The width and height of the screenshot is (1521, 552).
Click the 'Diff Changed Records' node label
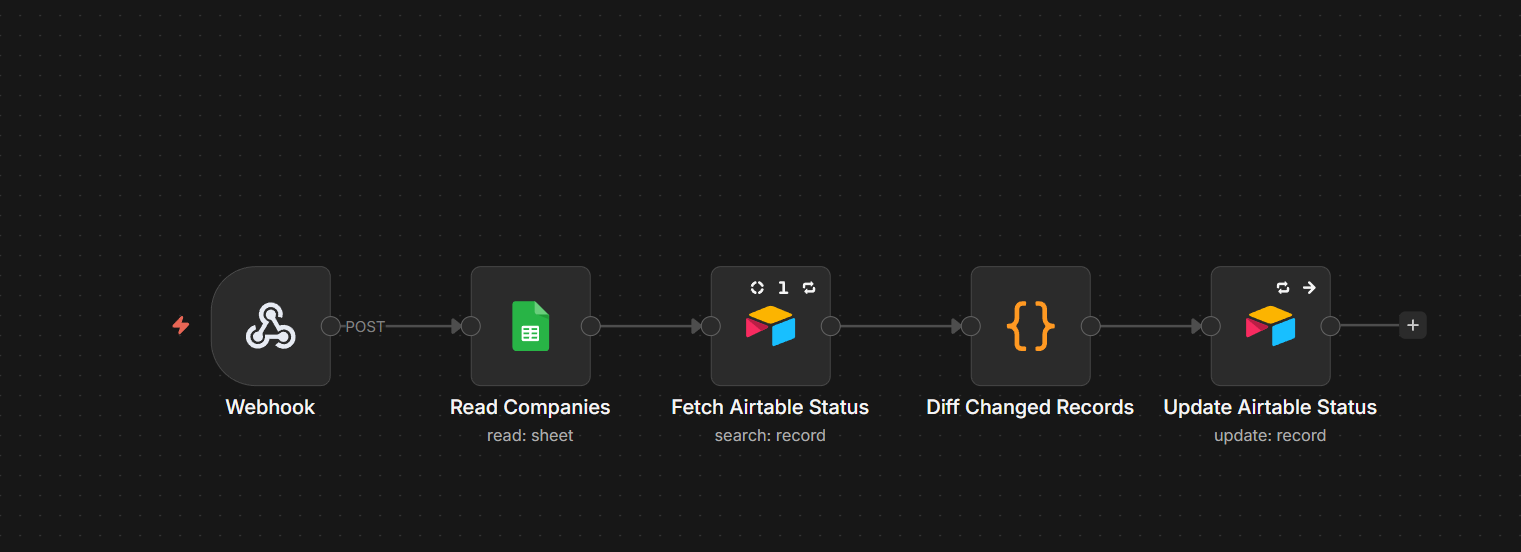tap(1030, 407)
